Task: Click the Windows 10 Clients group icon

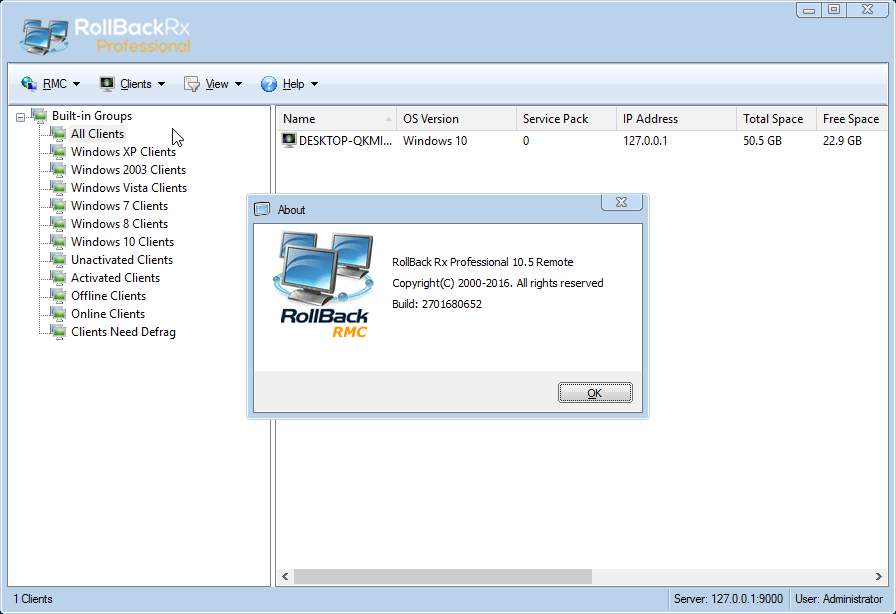Action: (x=58, y=242)
